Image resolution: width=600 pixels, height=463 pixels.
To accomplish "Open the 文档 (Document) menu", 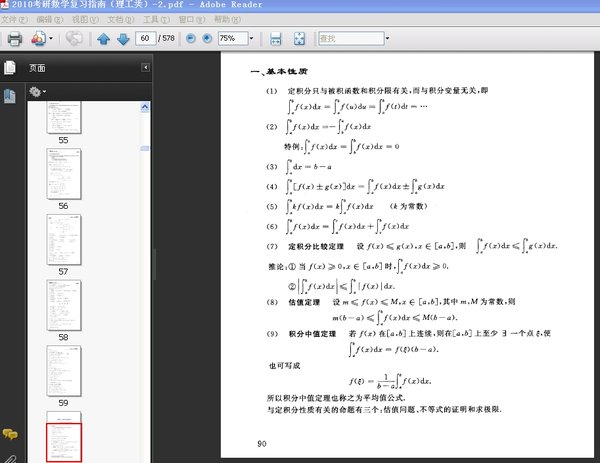I will click(x=121, y=20).
